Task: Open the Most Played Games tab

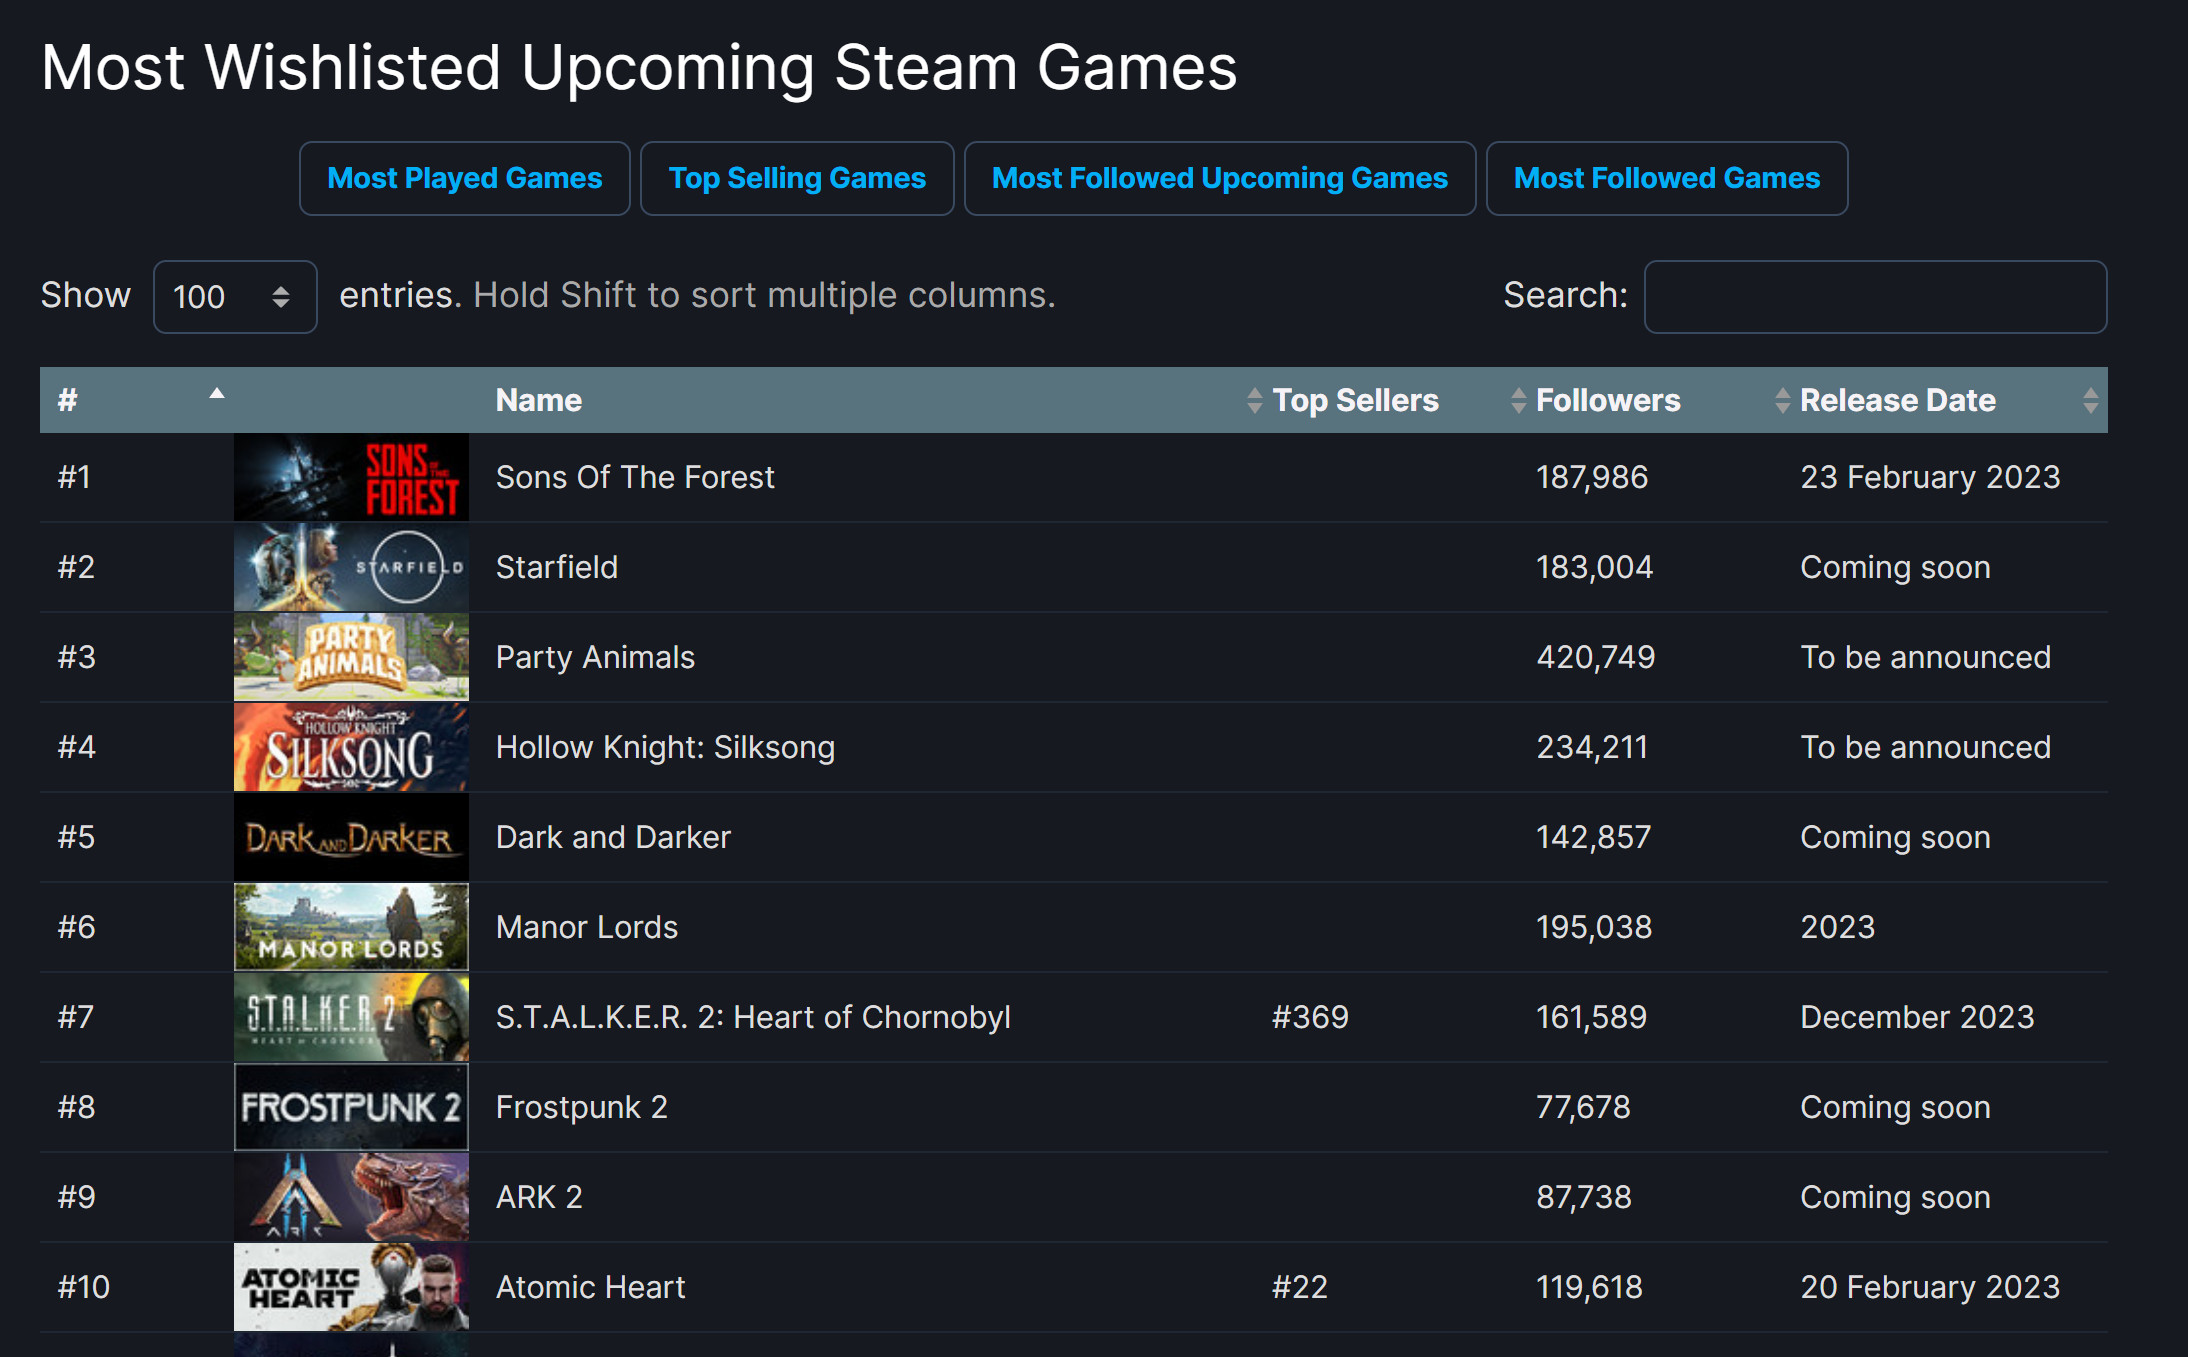Action: (464, 178)
